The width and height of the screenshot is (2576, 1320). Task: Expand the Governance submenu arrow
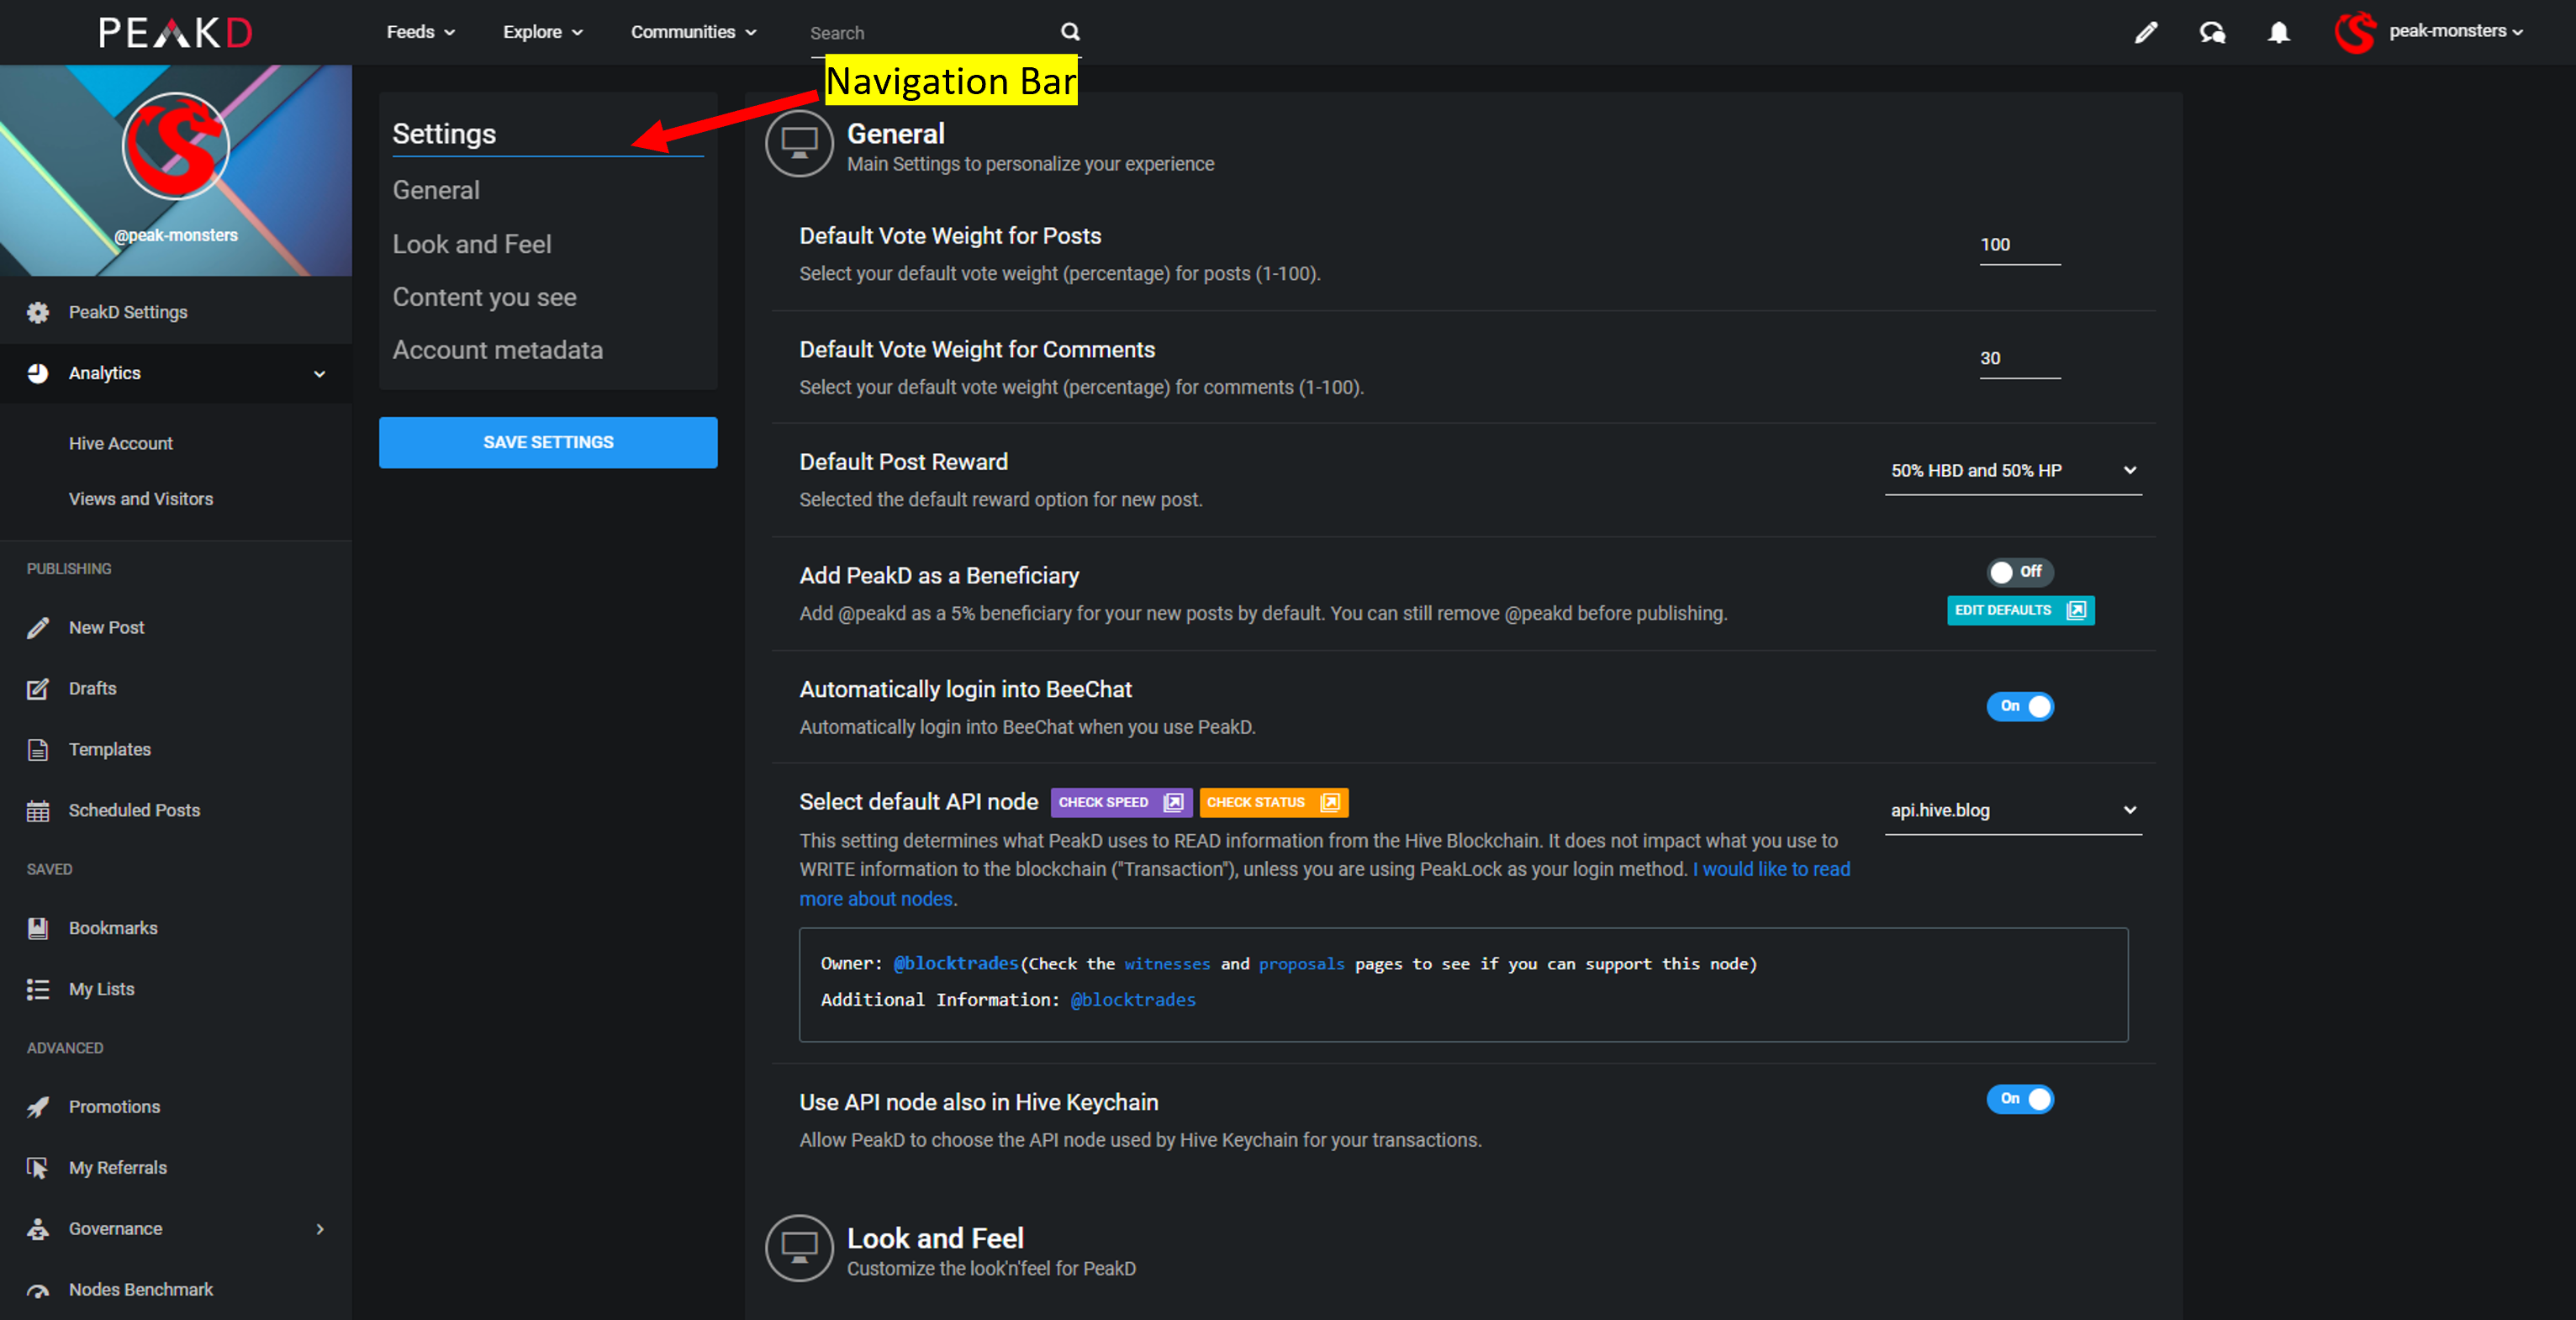coord(320,1229)
